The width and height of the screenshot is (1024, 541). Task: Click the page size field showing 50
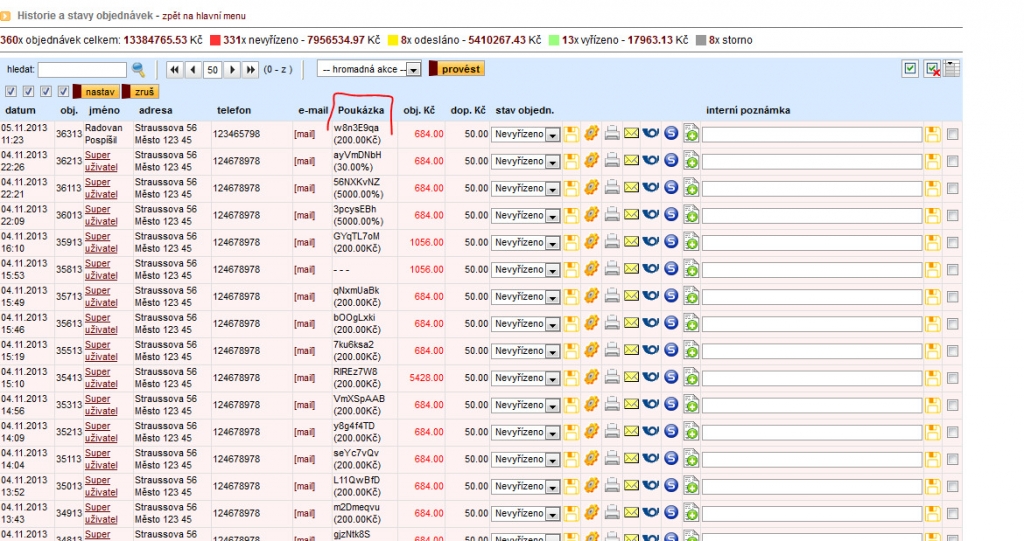coord(212,70)
